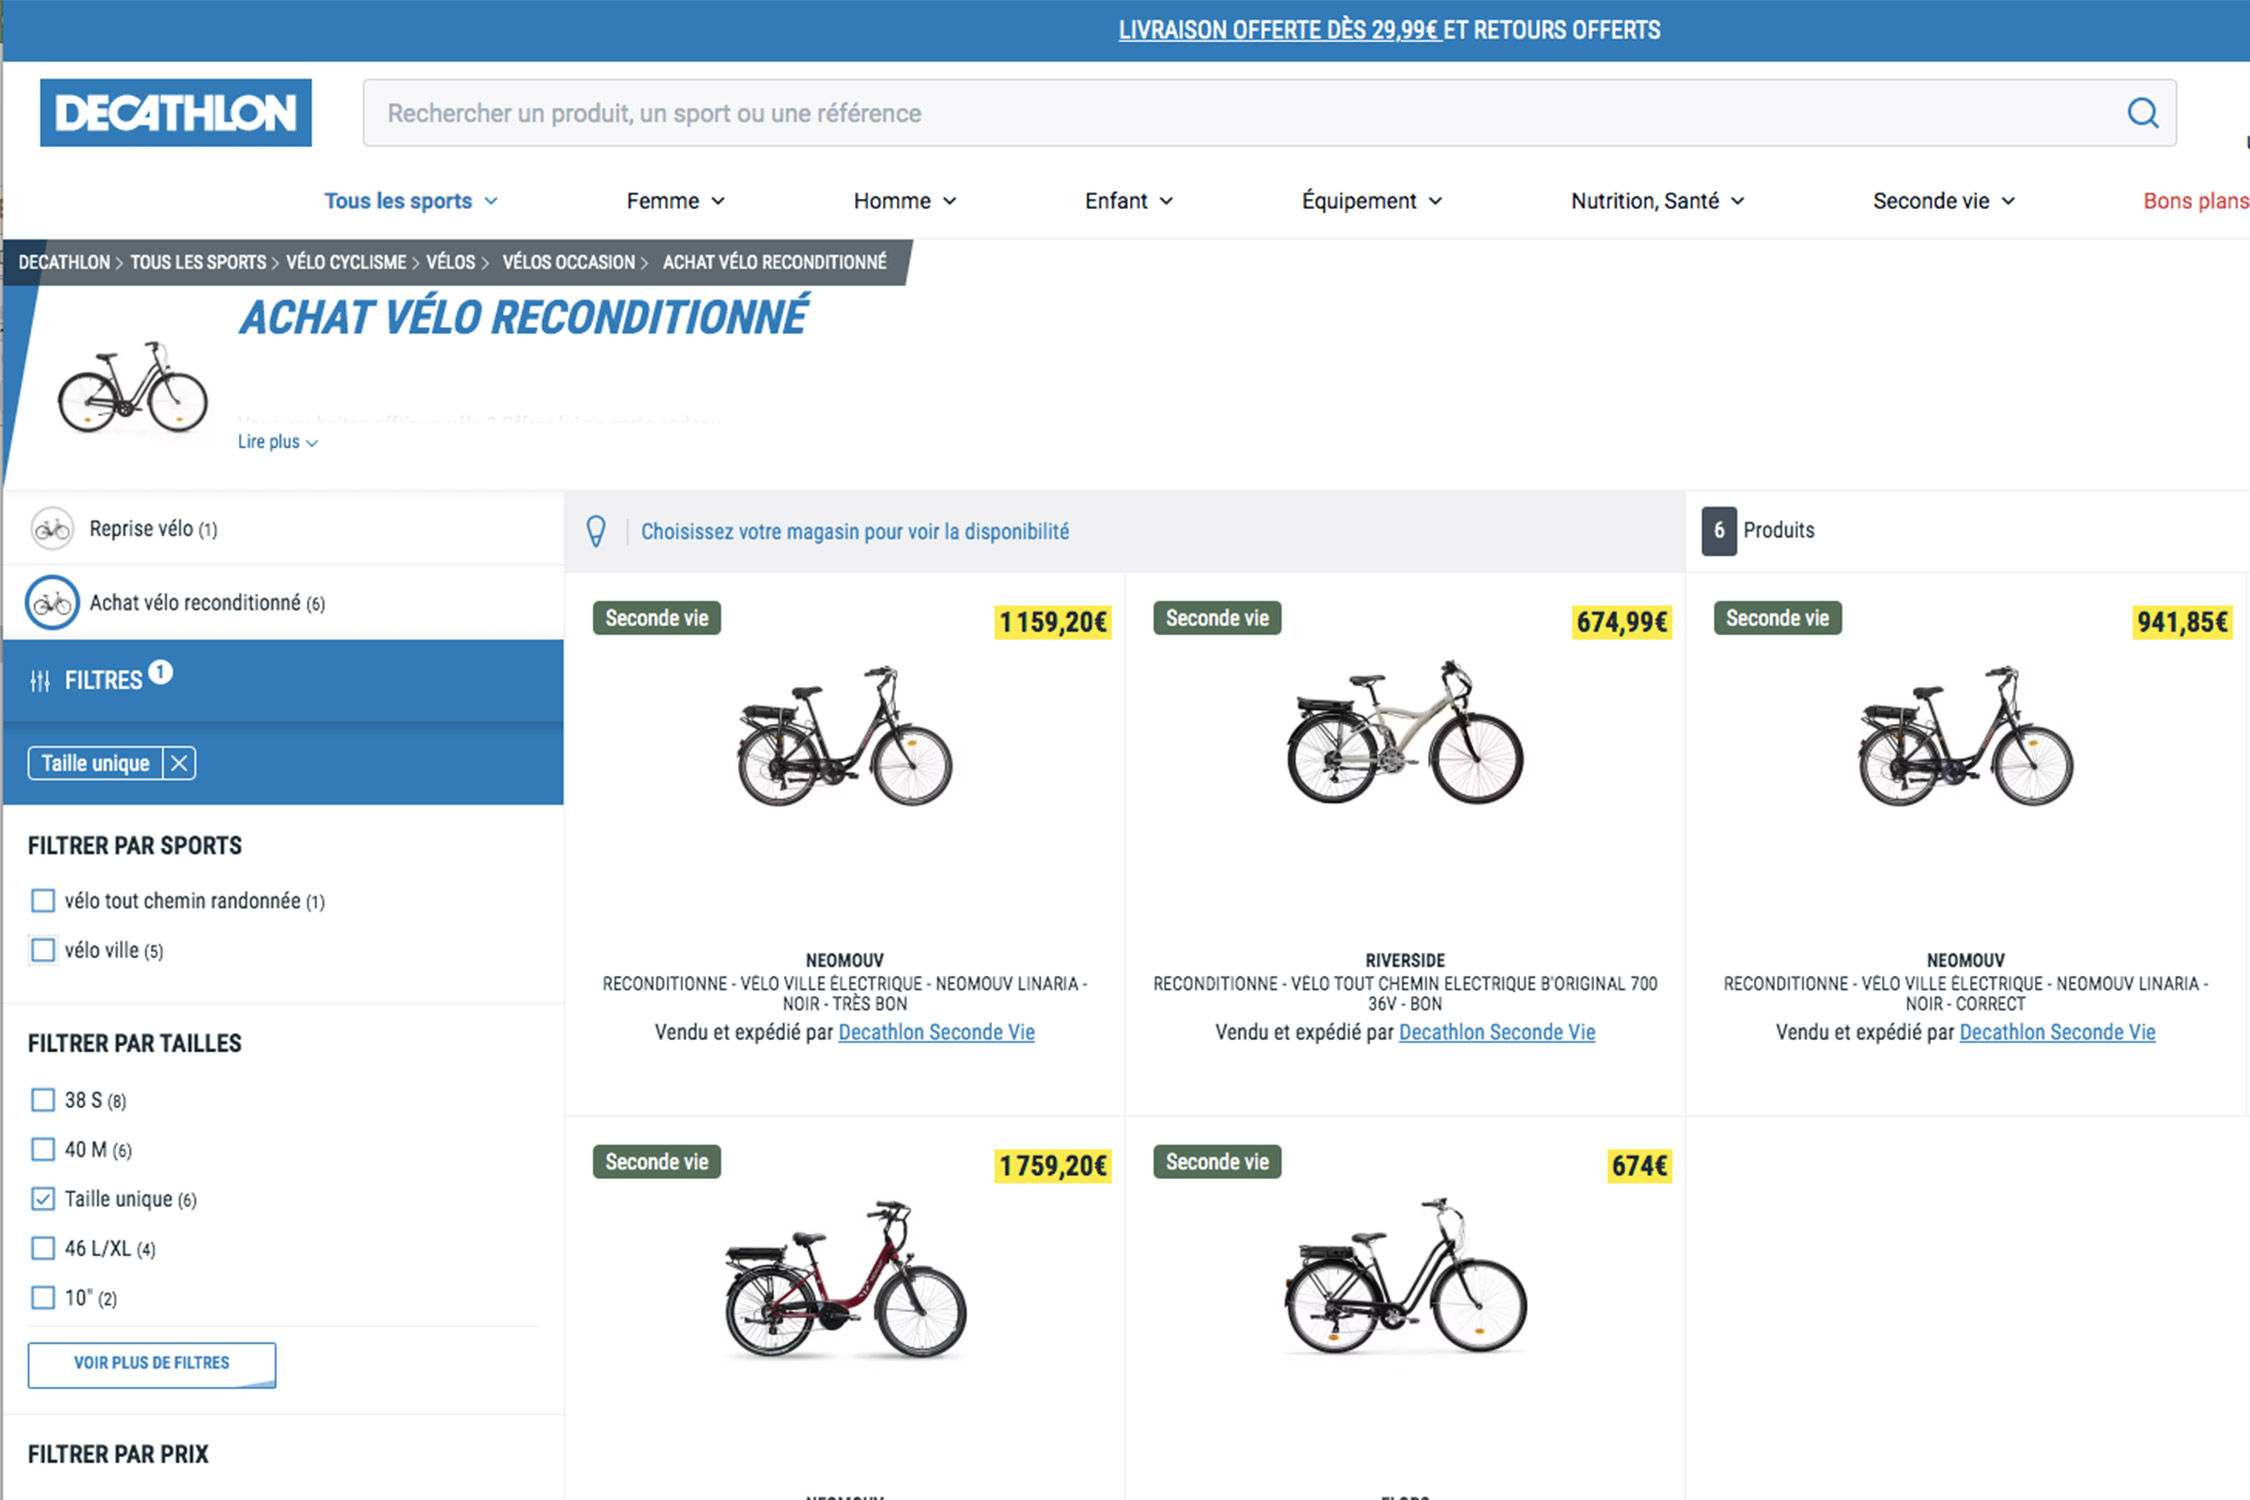2250x1500 pixels.
Task: Click the ACHAT VÉLO RECONDITIONNÉ breadcrumb
Action: [775, 262]
